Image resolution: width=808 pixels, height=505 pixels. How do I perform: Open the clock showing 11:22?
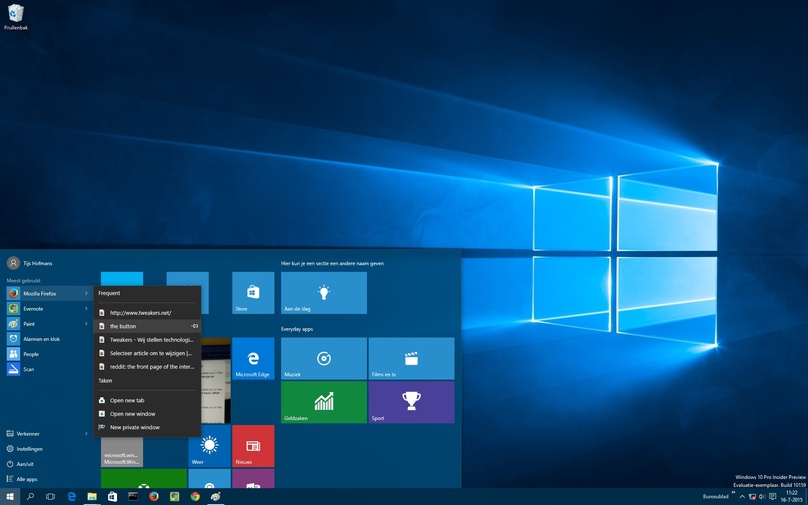[x=792, y=497]
